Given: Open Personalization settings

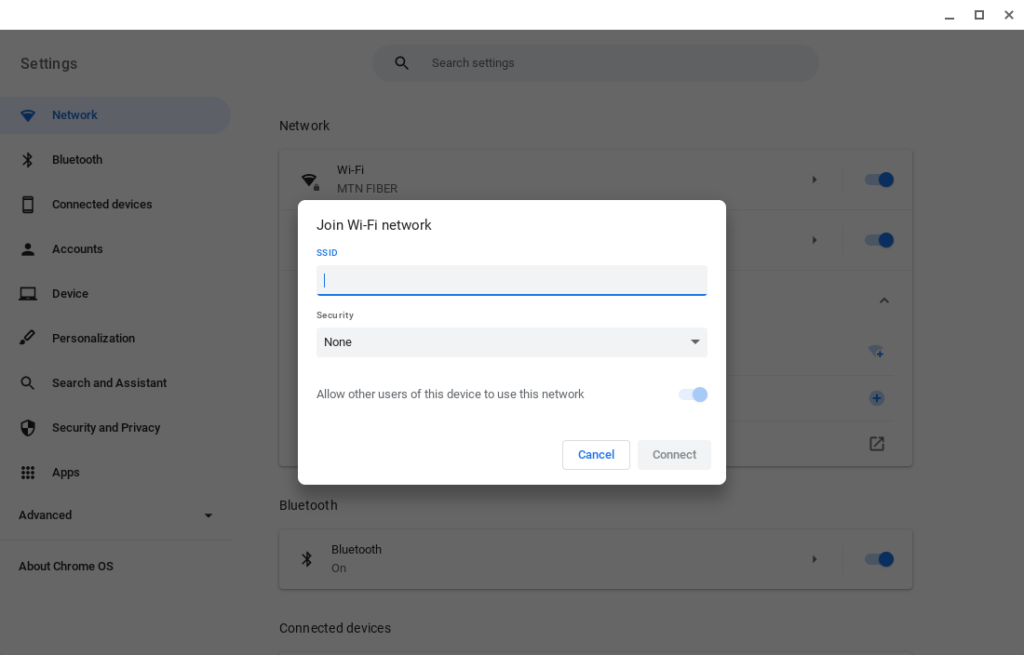Looking at the screenshot, I should coord(115,338).
